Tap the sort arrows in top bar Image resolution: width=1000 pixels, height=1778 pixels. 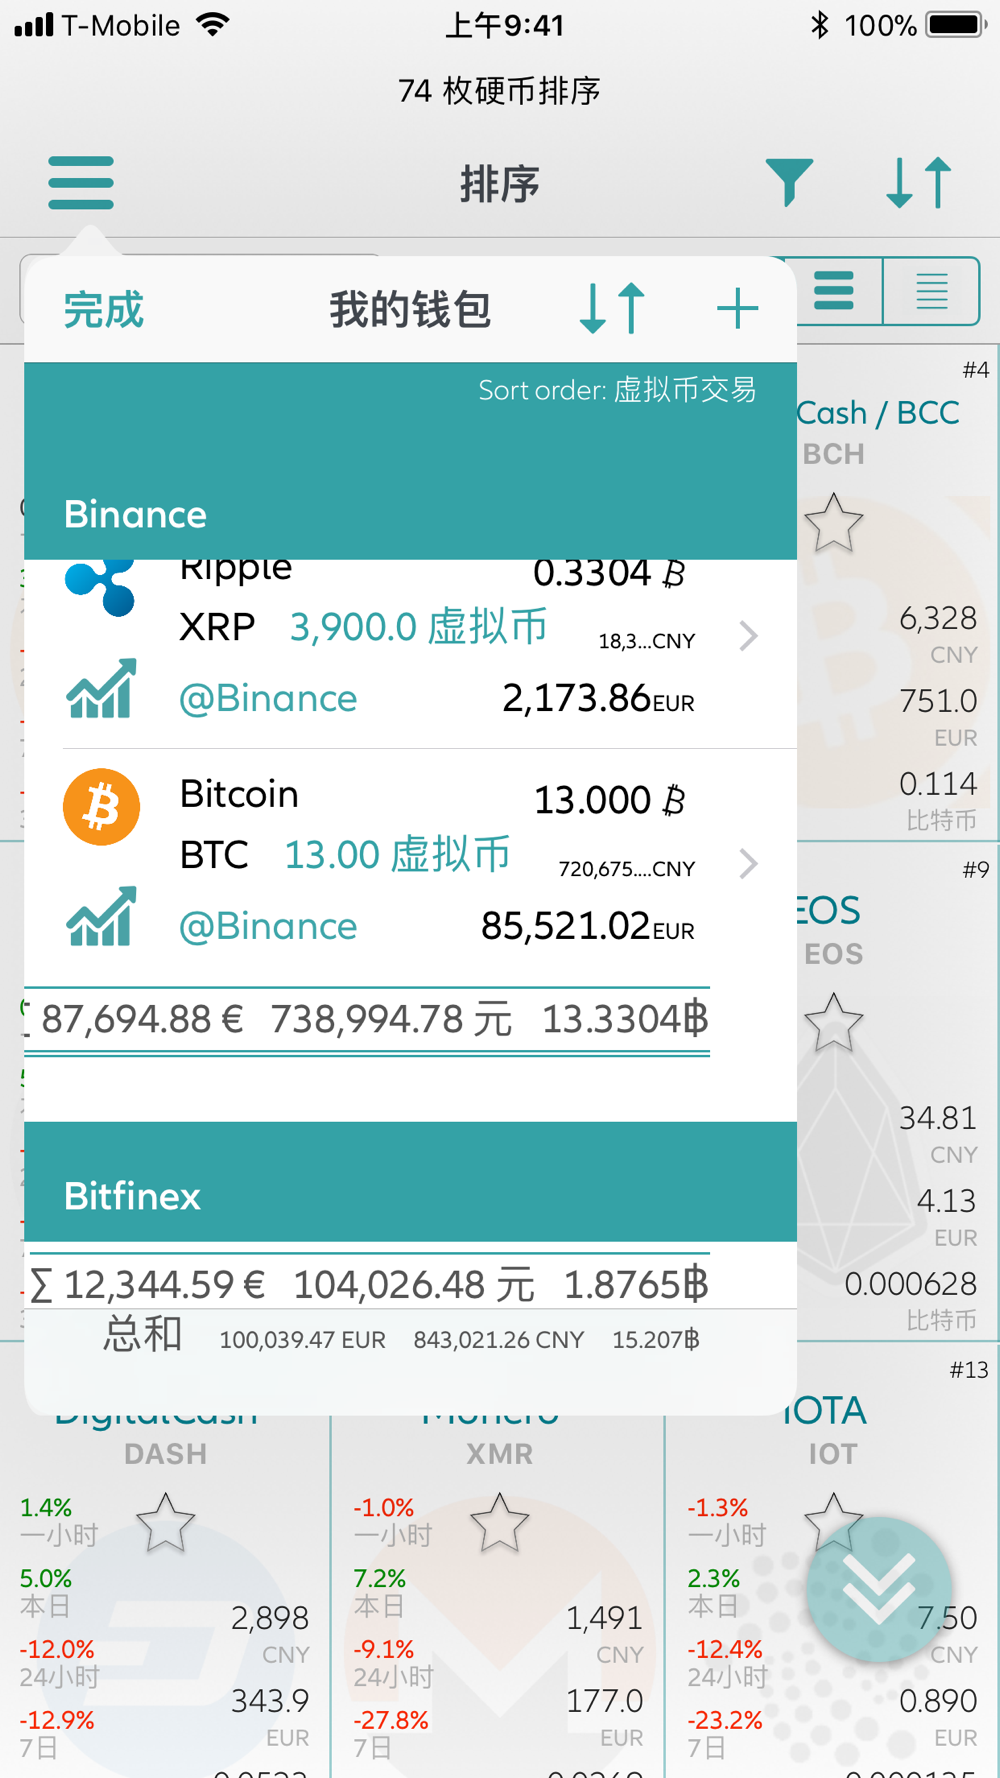(918, 182)
